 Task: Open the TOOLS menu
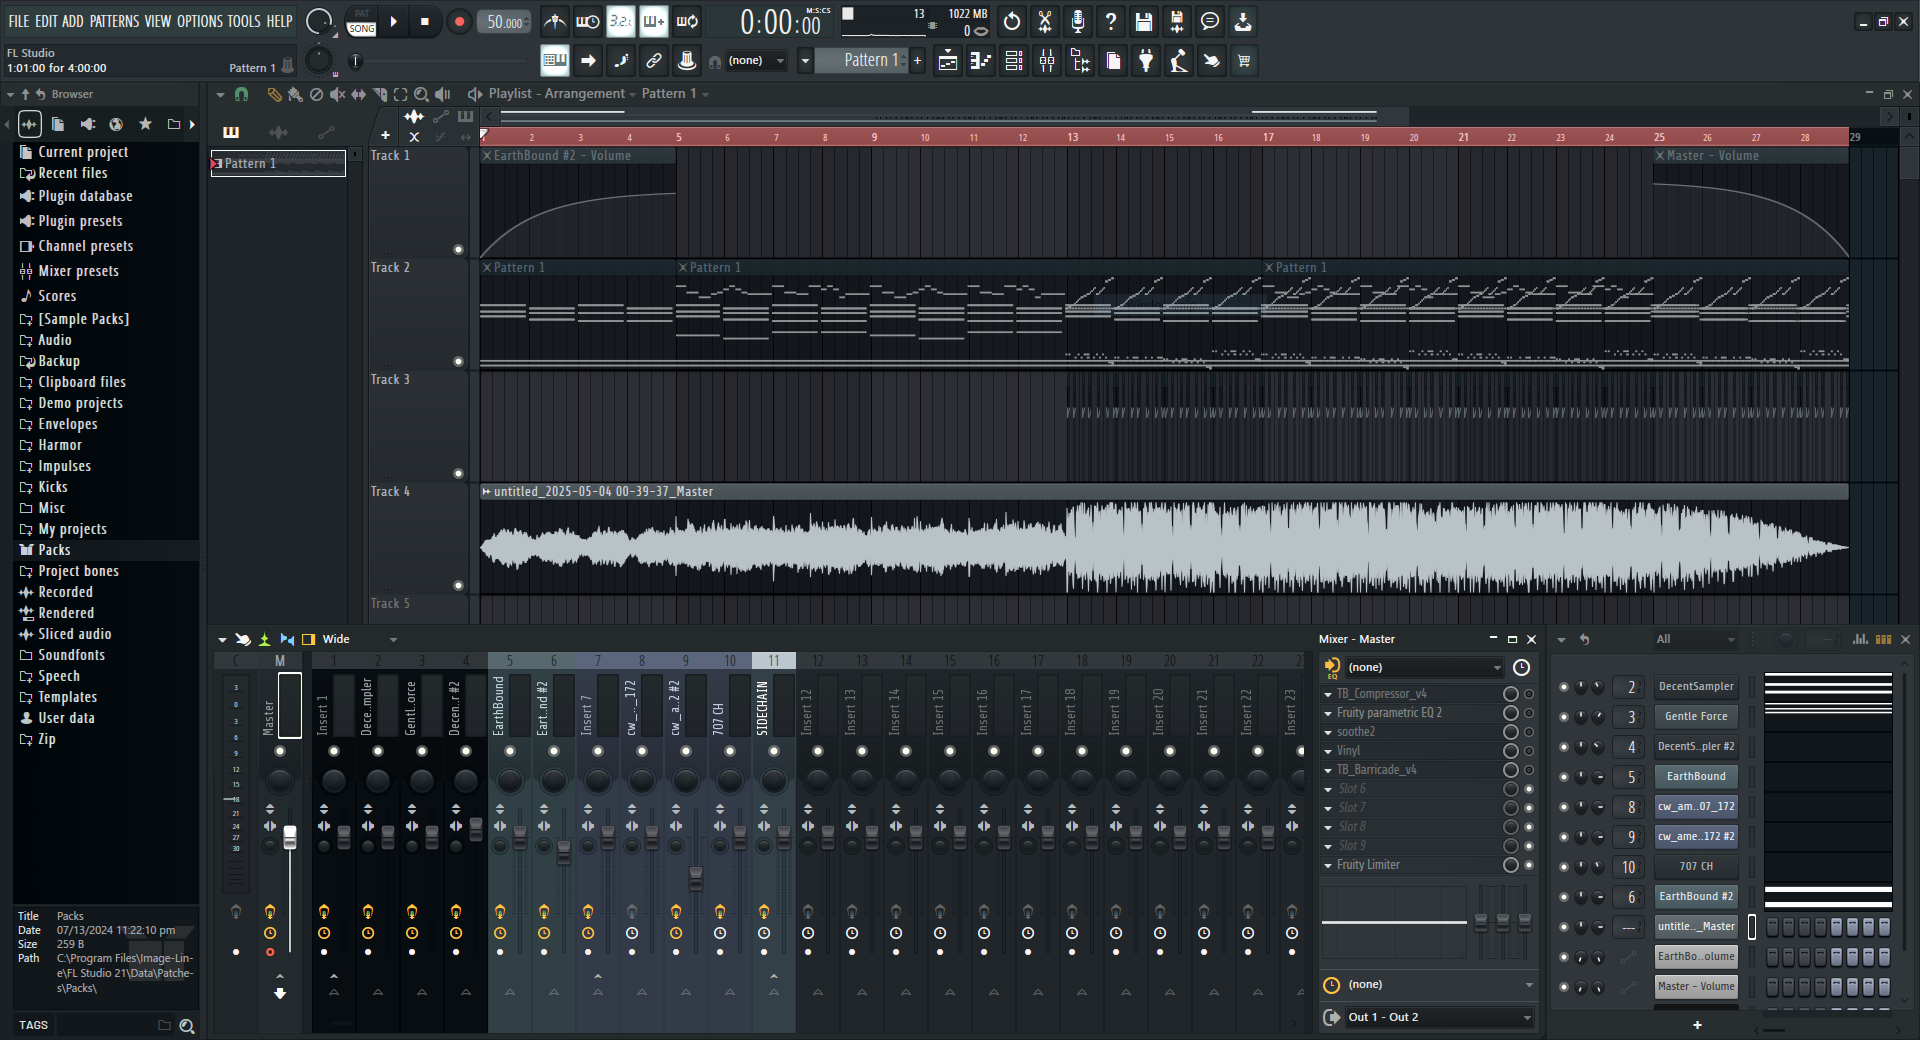pos(244,21)
